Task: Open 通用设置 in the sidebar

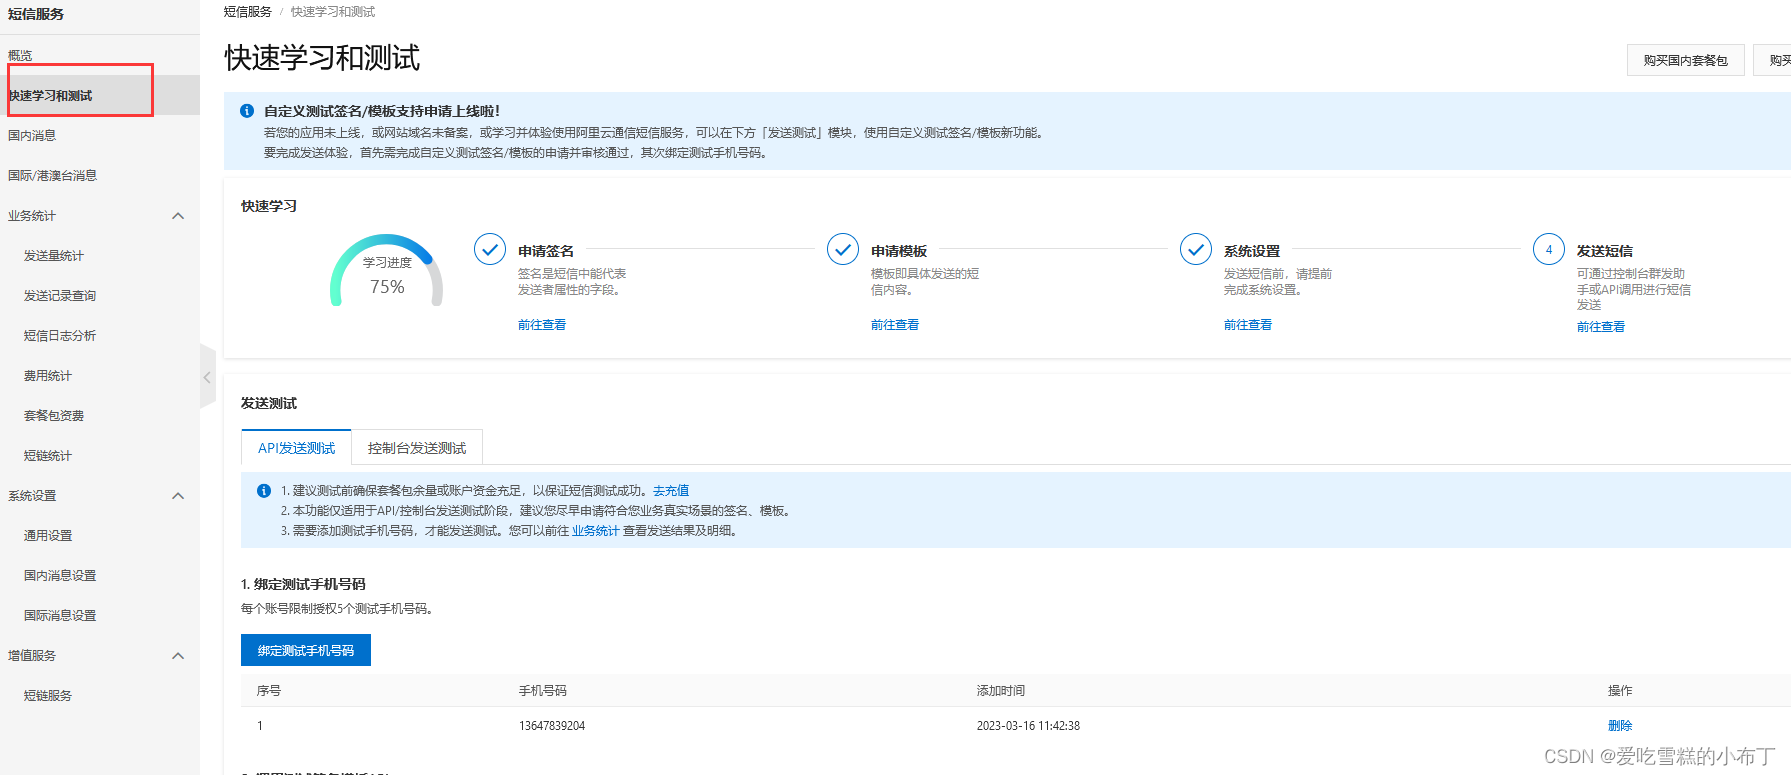Action: tap(48, 535)
